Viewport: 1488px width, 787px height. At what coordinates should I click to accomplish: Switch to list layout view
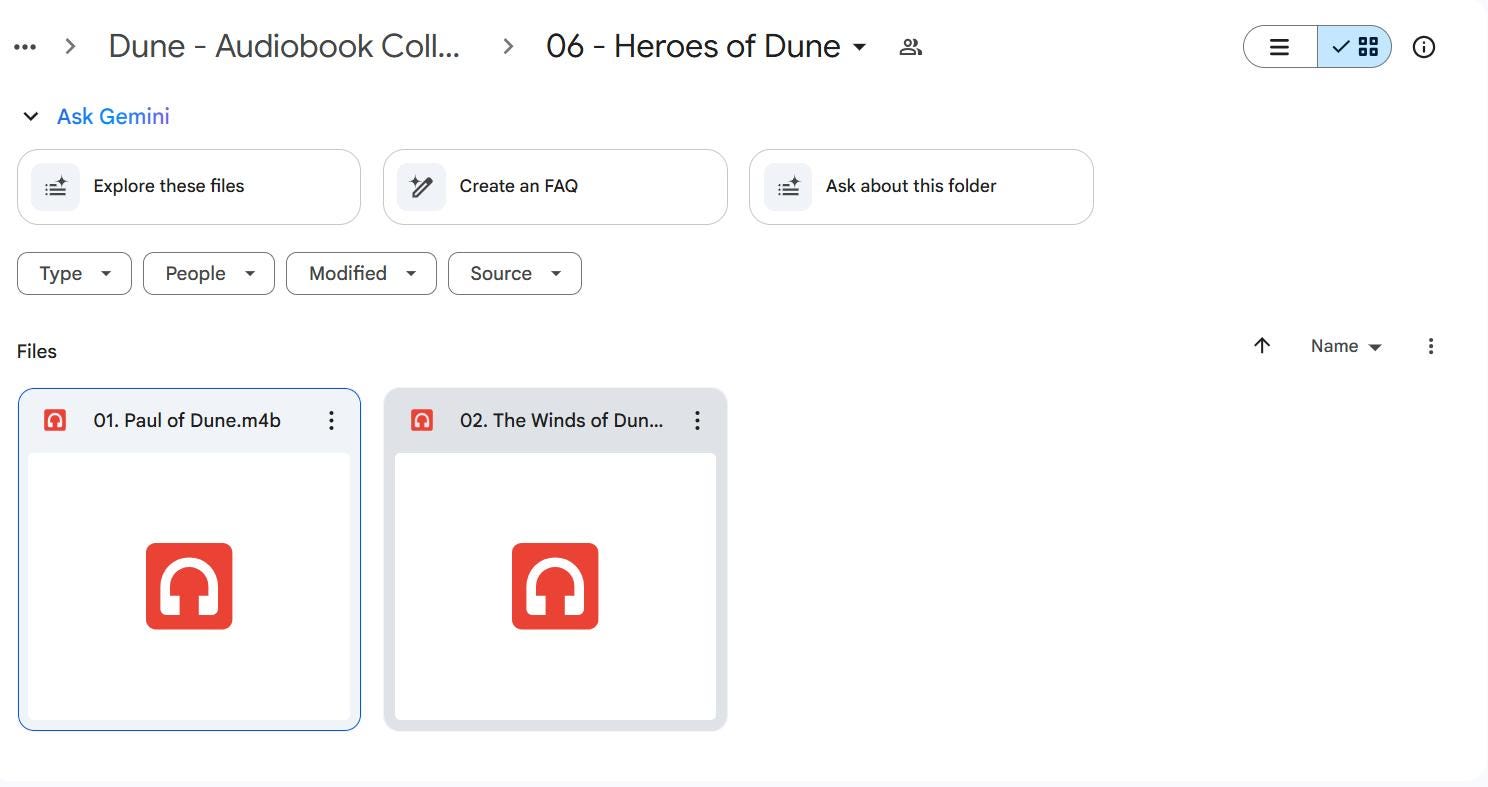coord(1279,47)
